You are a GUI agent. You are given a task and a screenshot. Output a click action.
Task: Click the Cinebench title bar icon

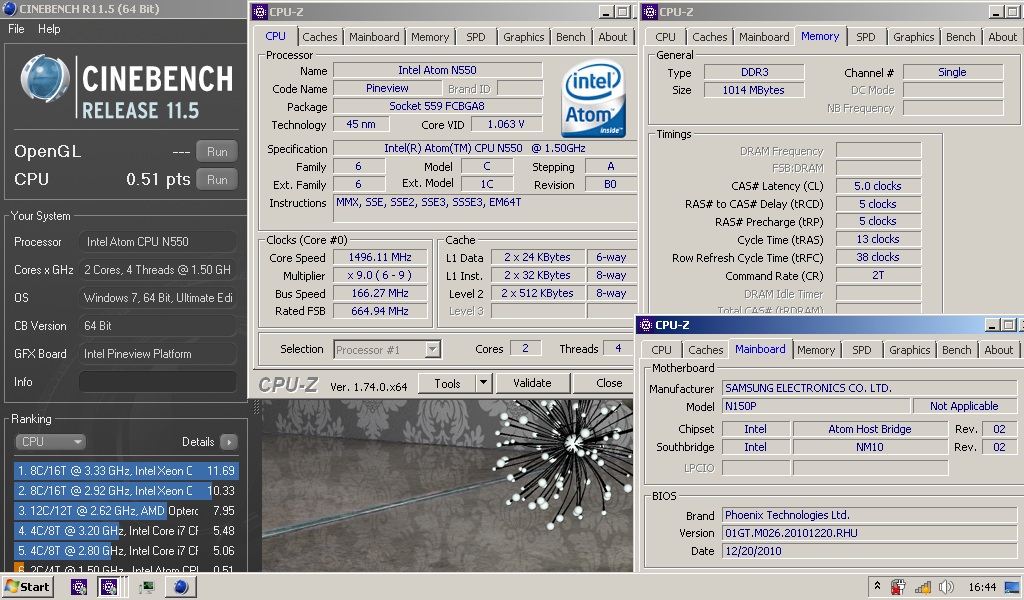click(9, 9)
